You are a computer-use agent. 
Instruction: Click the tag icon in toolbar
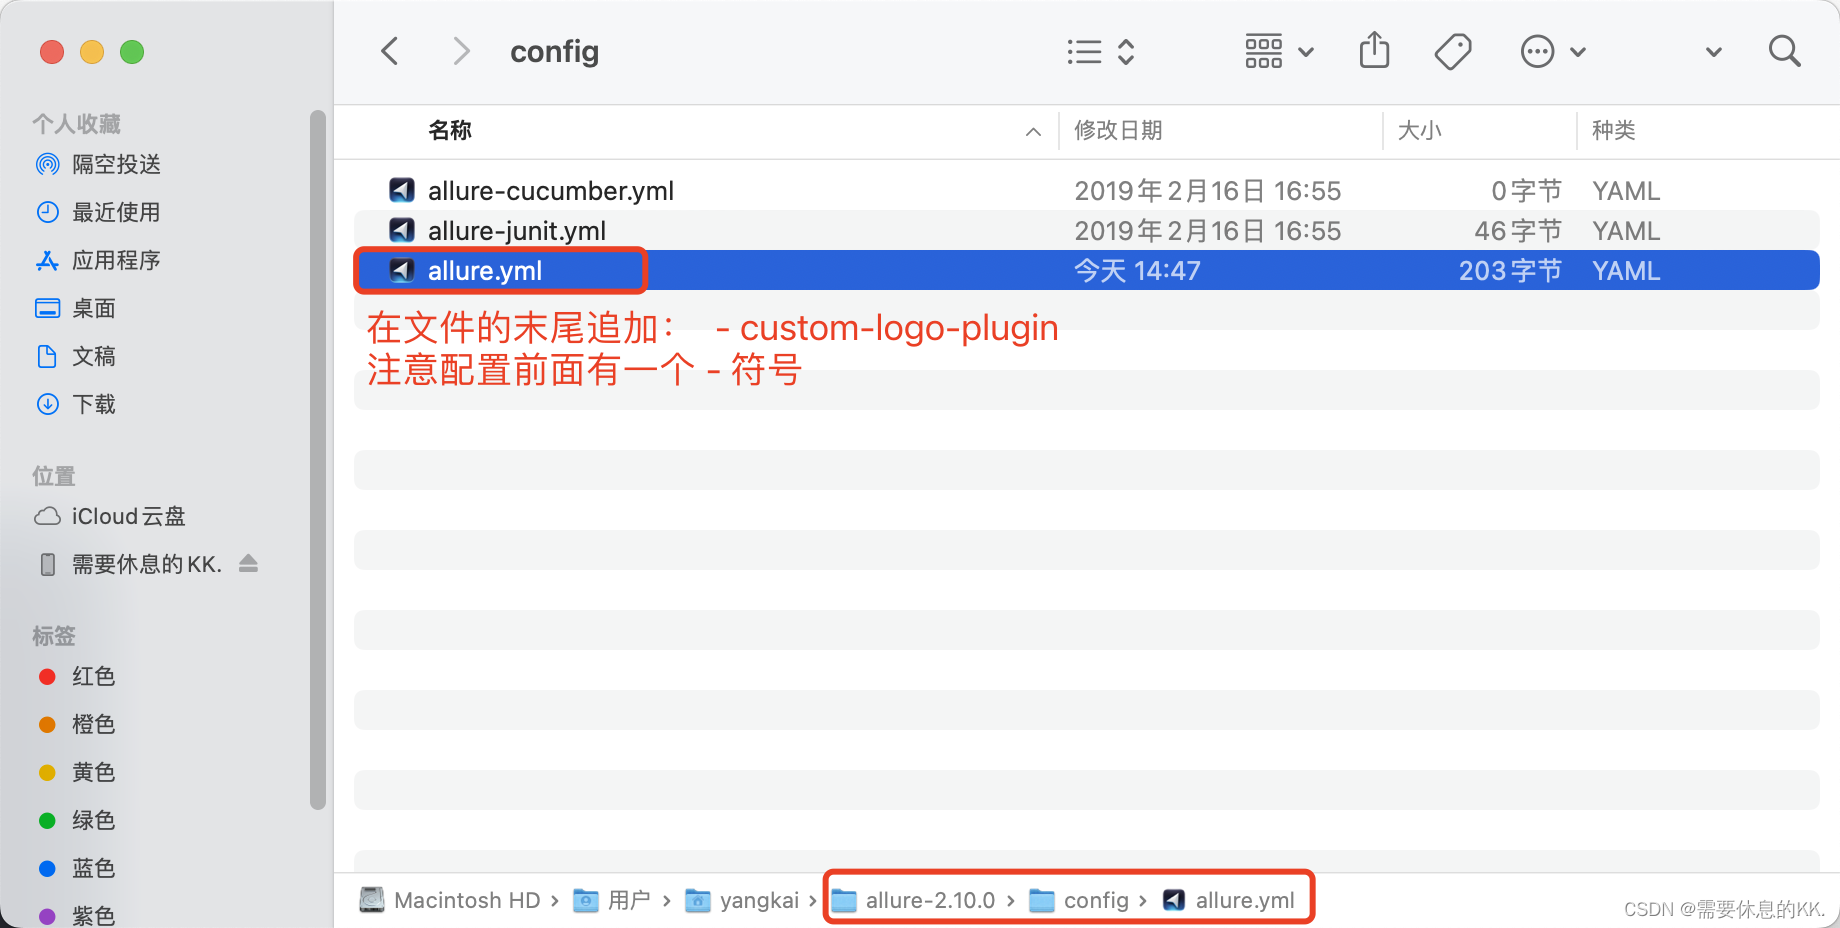tap(1452, 51)
